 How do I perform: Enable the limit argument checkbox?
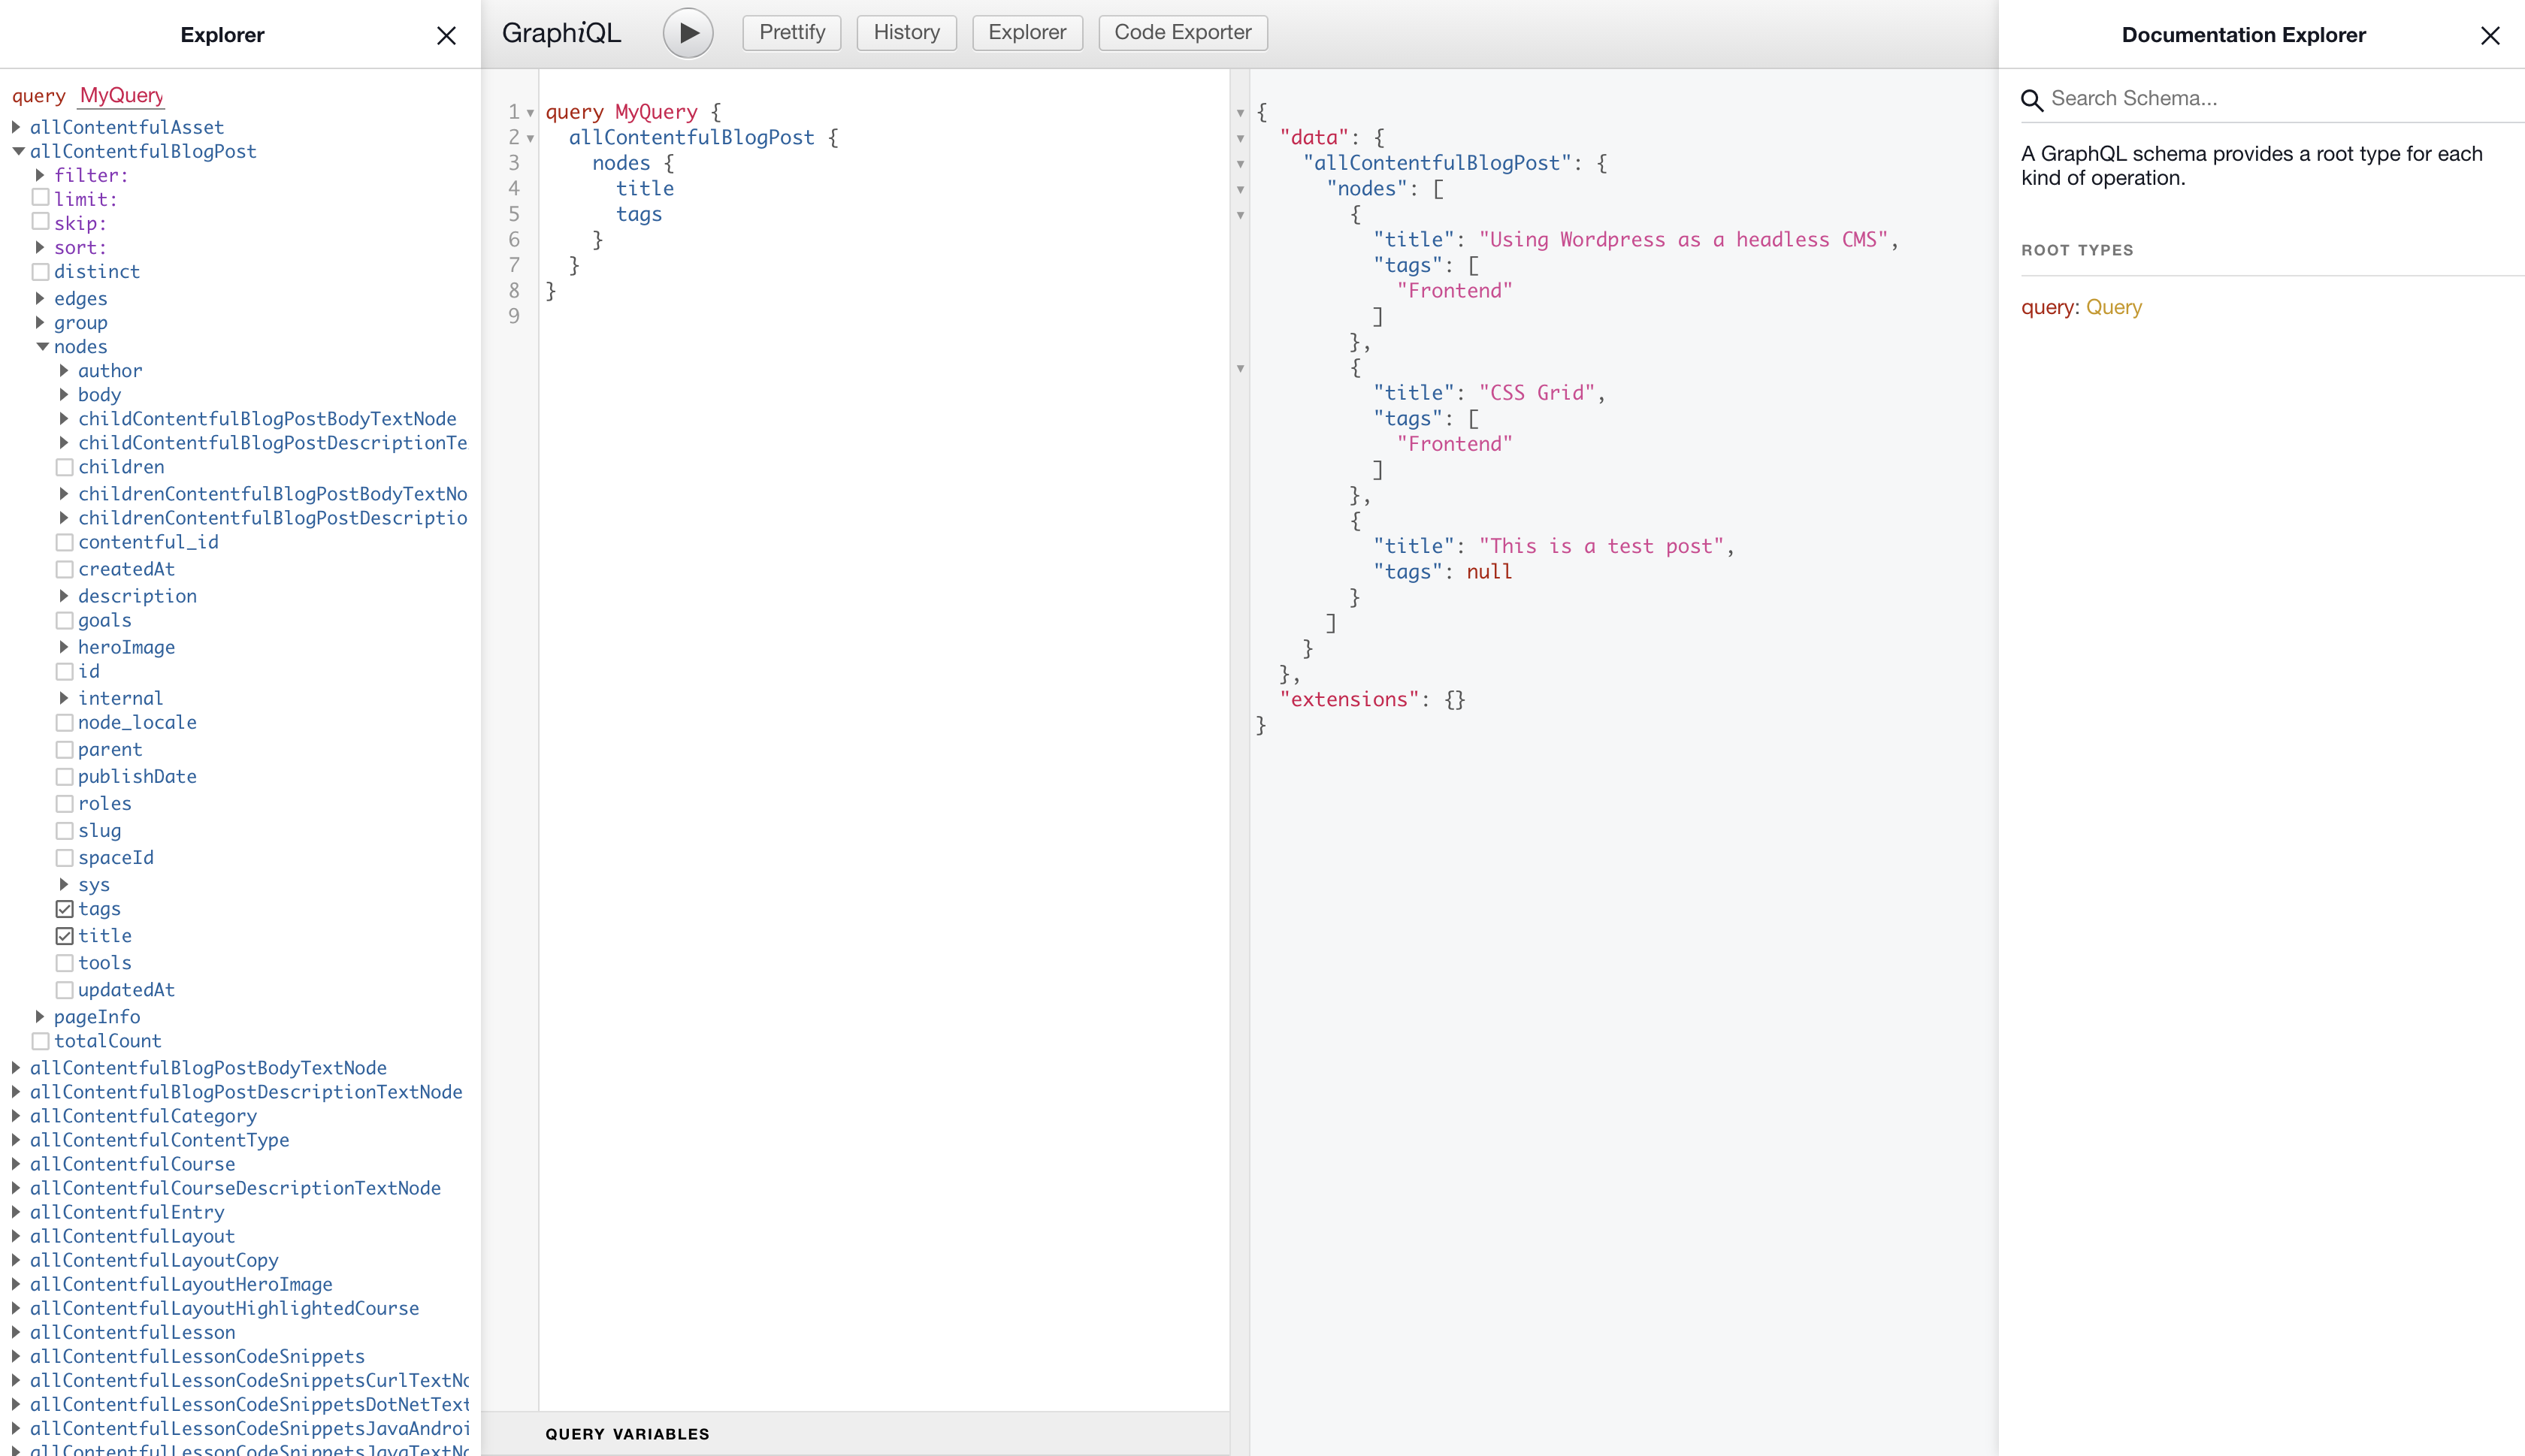tap(41, 198)
